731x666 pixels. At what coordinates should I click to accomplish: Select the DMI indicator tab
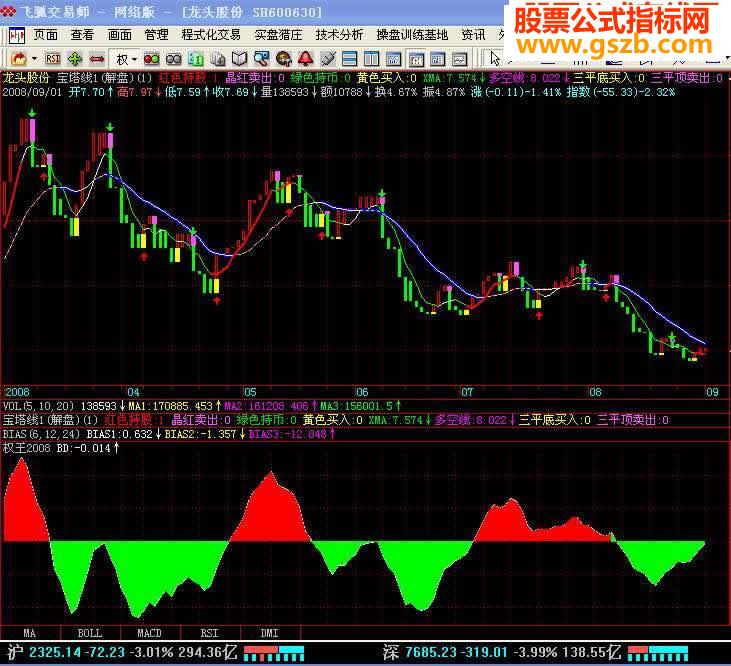point(269,633)
